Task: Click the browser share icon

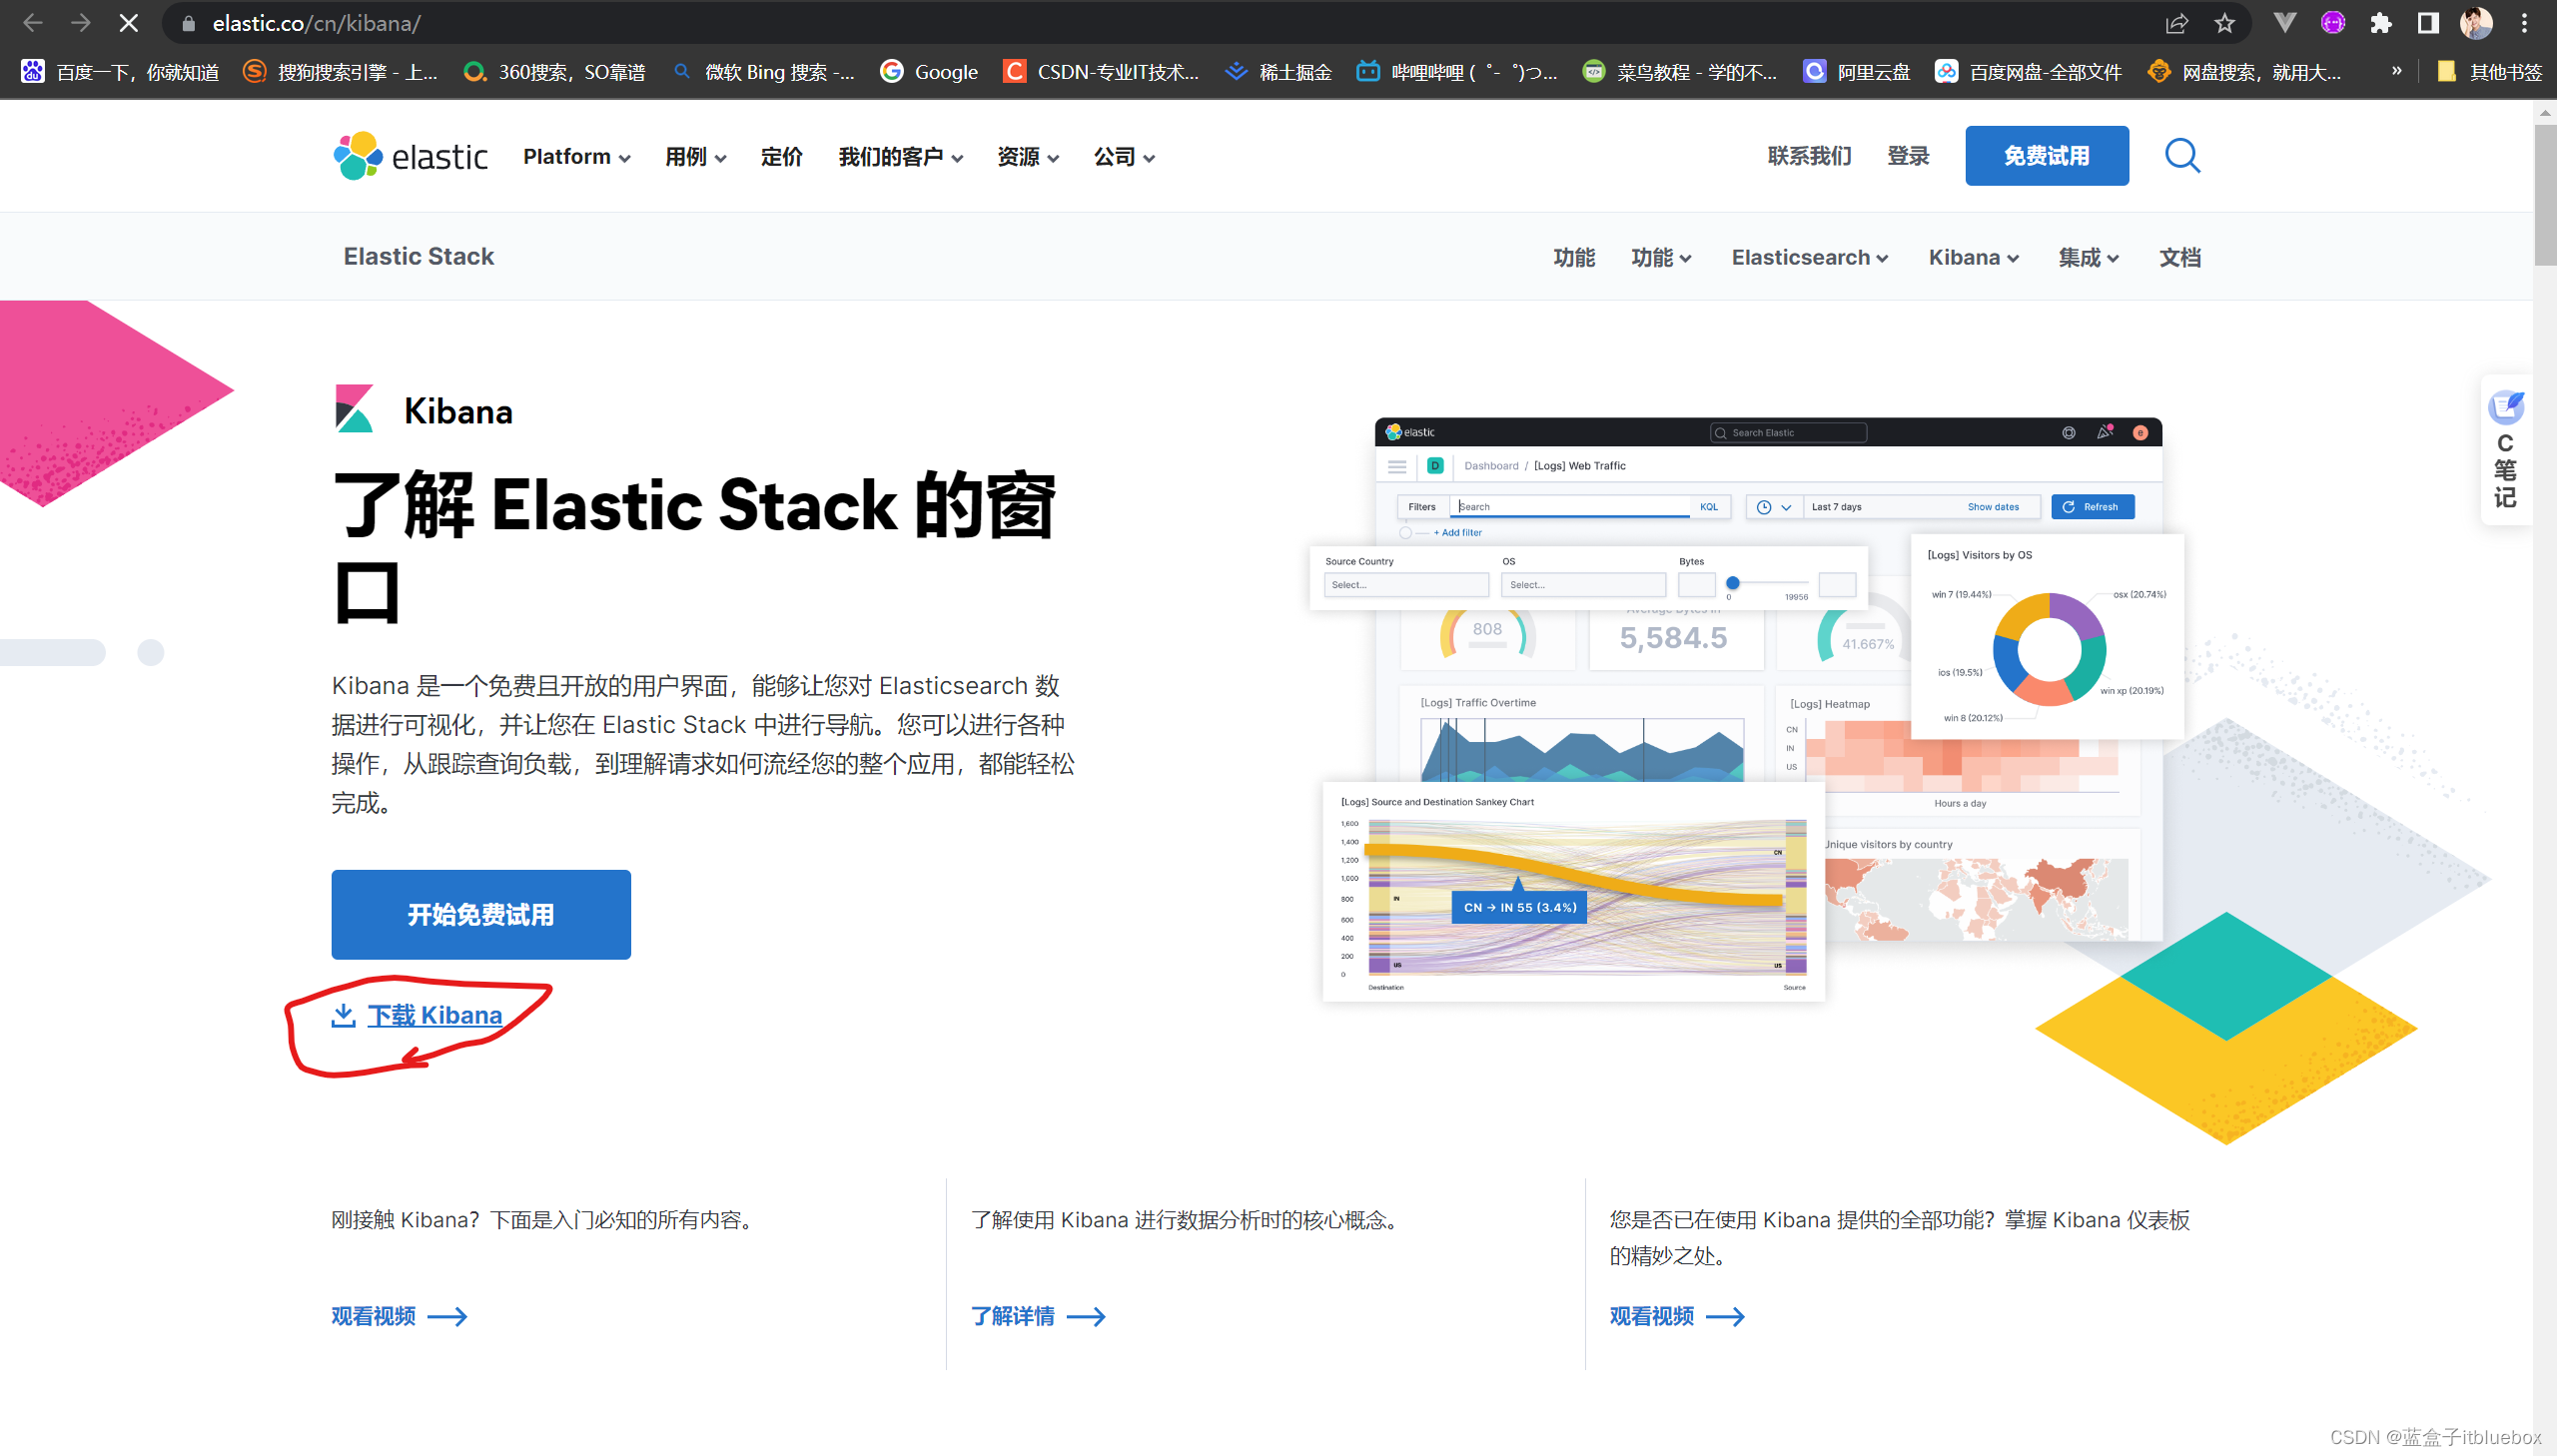Action: pos(2177,23)
